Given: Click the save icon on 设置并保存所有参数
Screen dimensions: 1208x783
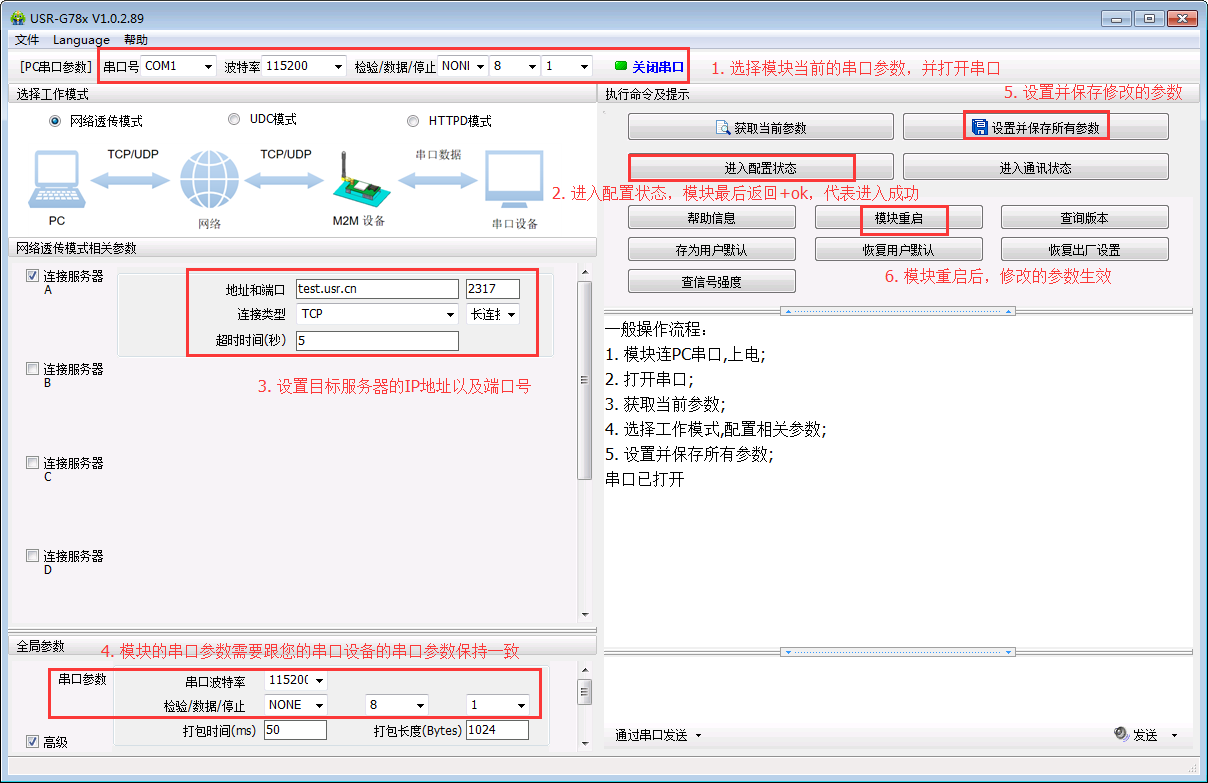Looking at the screenshot, I should click(979, 127).
